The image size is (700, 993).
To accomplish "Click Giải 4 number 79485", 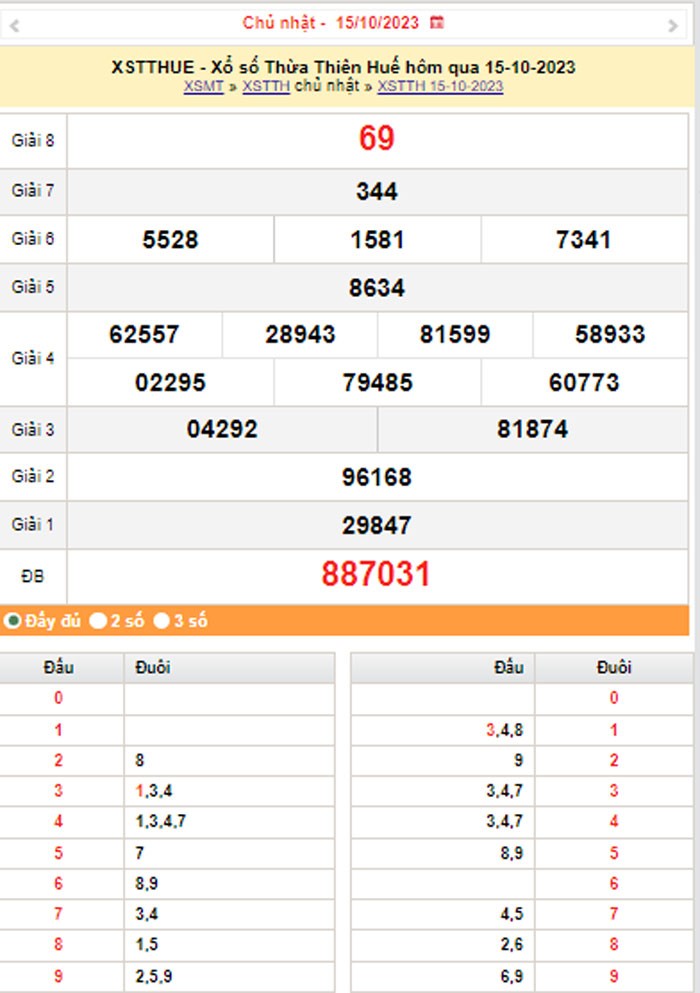I will coord(377,383).
